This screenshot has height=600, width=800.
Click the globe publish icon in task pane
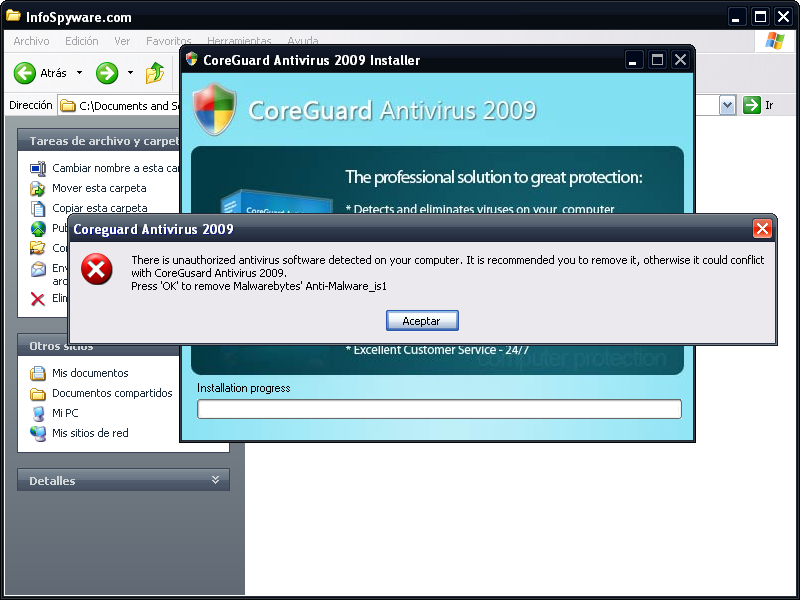tap(38, 228)
